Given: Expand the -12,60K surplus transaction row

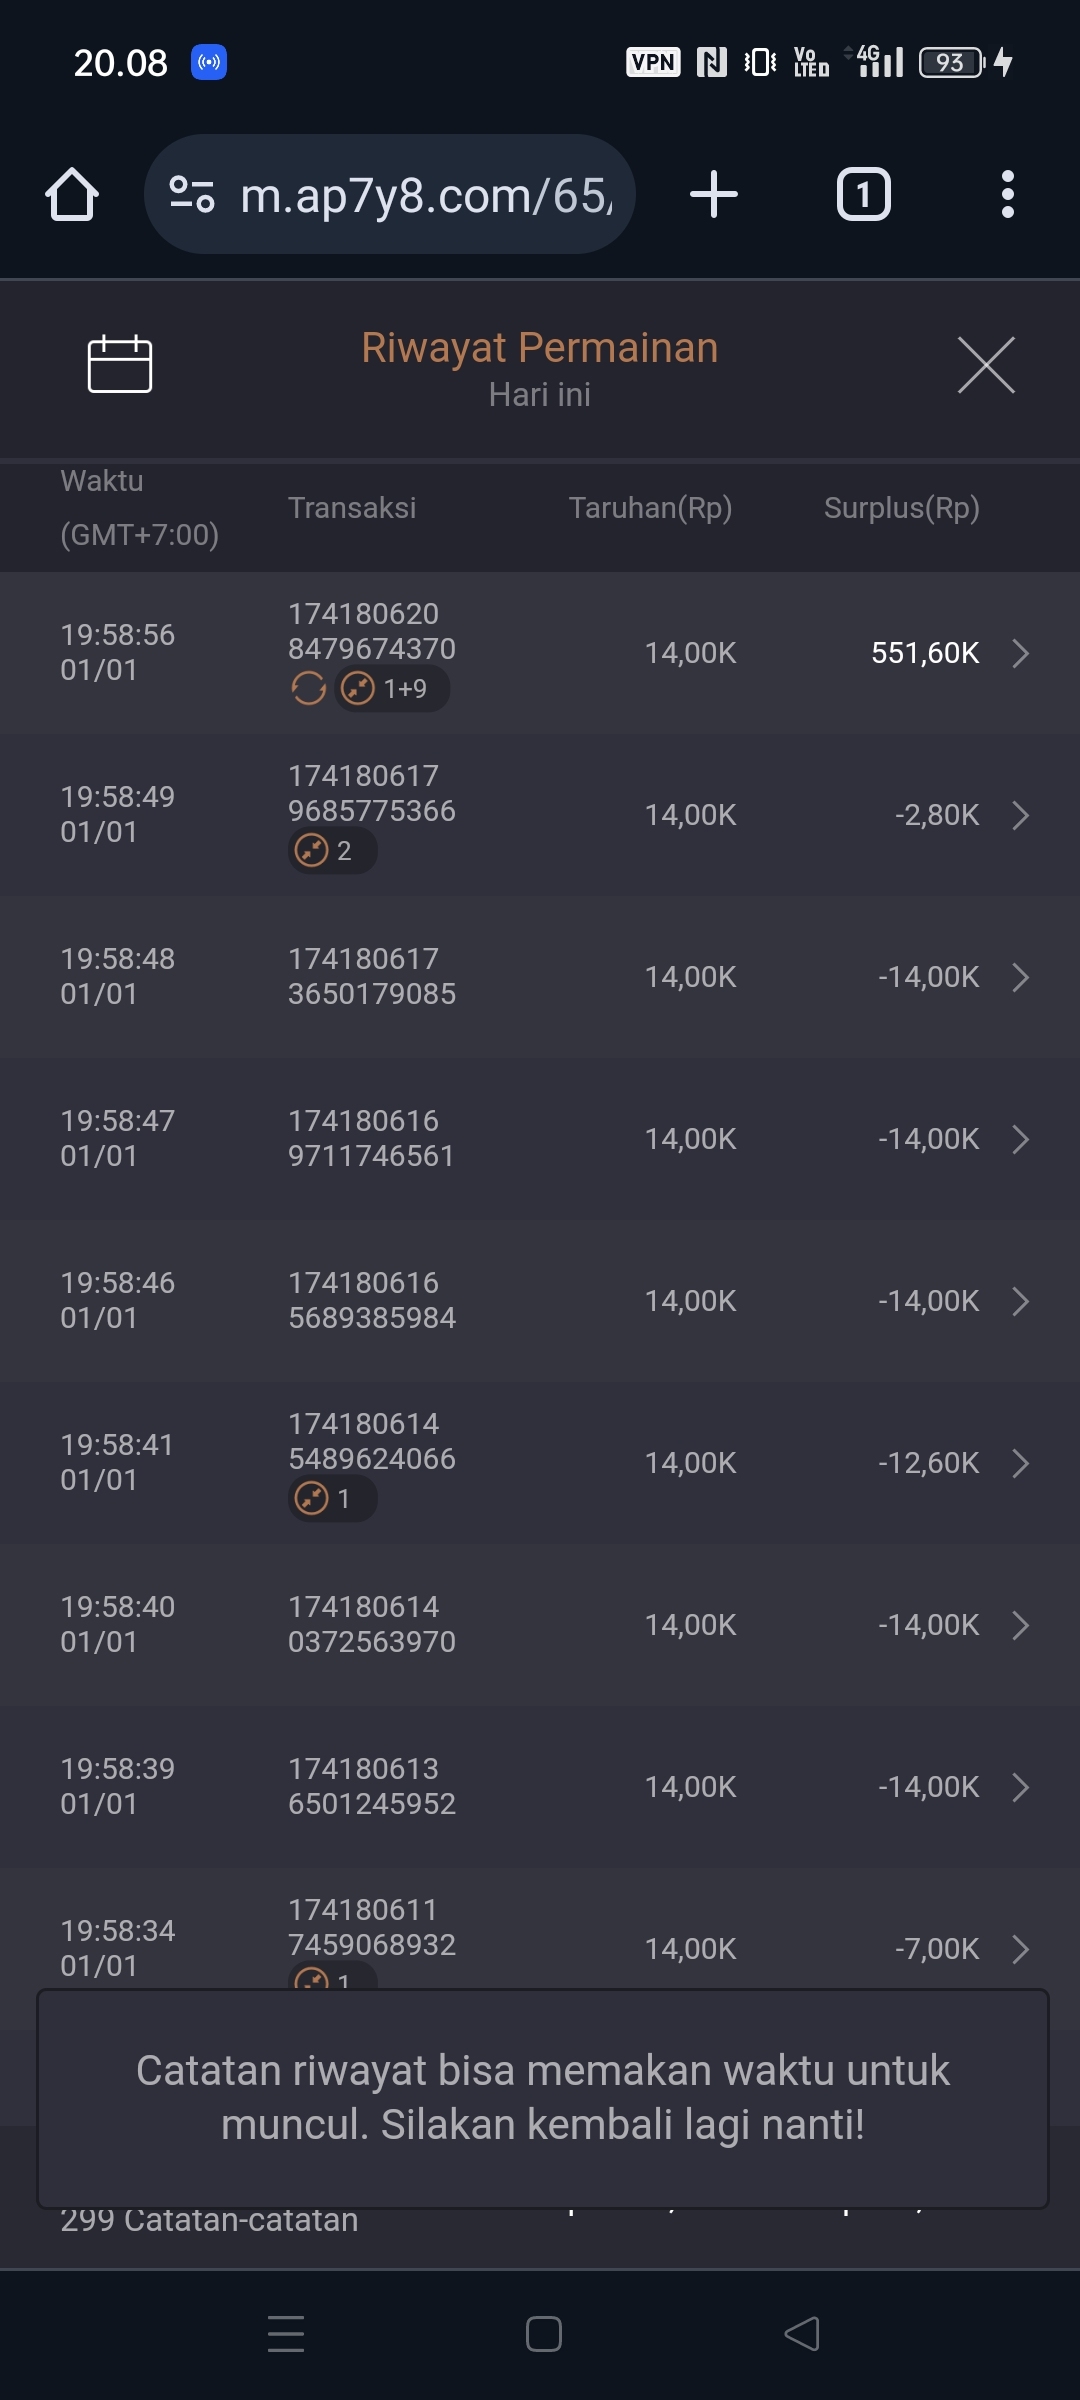Looking at the screenshot, I should (1020, 1463).
